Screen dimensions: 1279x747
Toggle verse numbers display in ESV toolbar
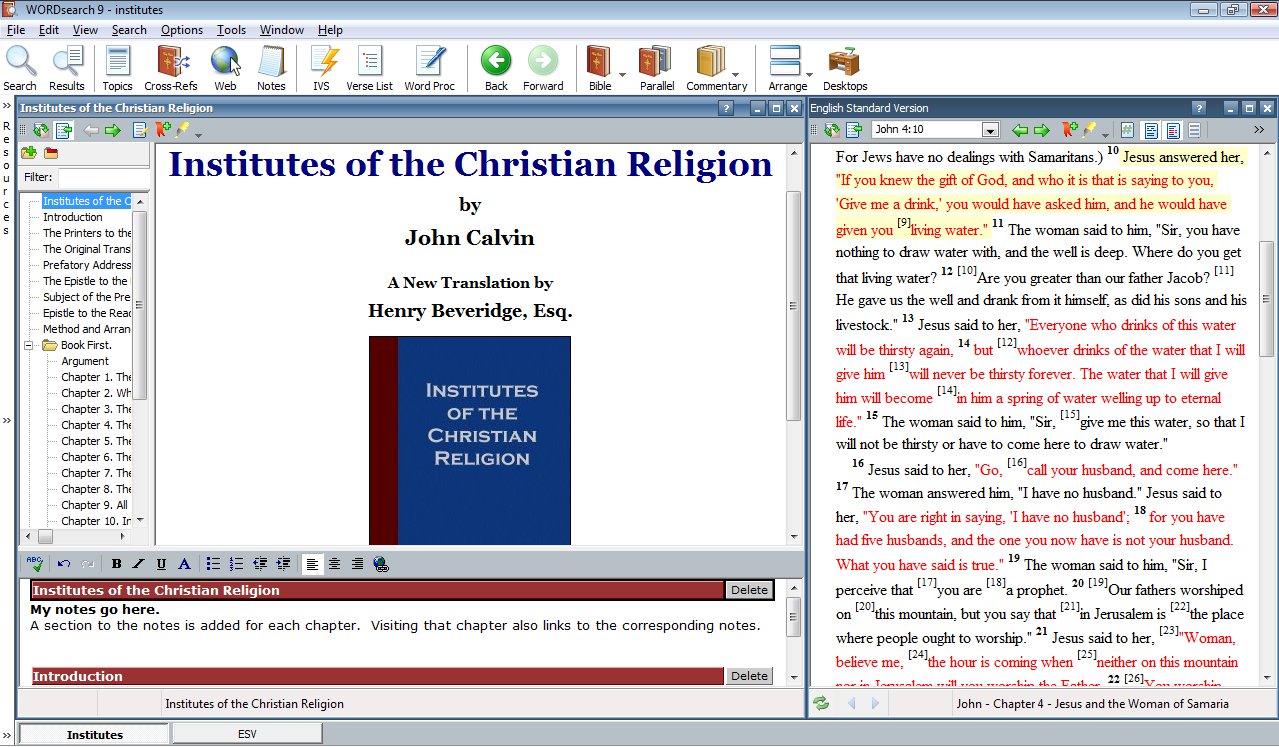coord(1128,130)
